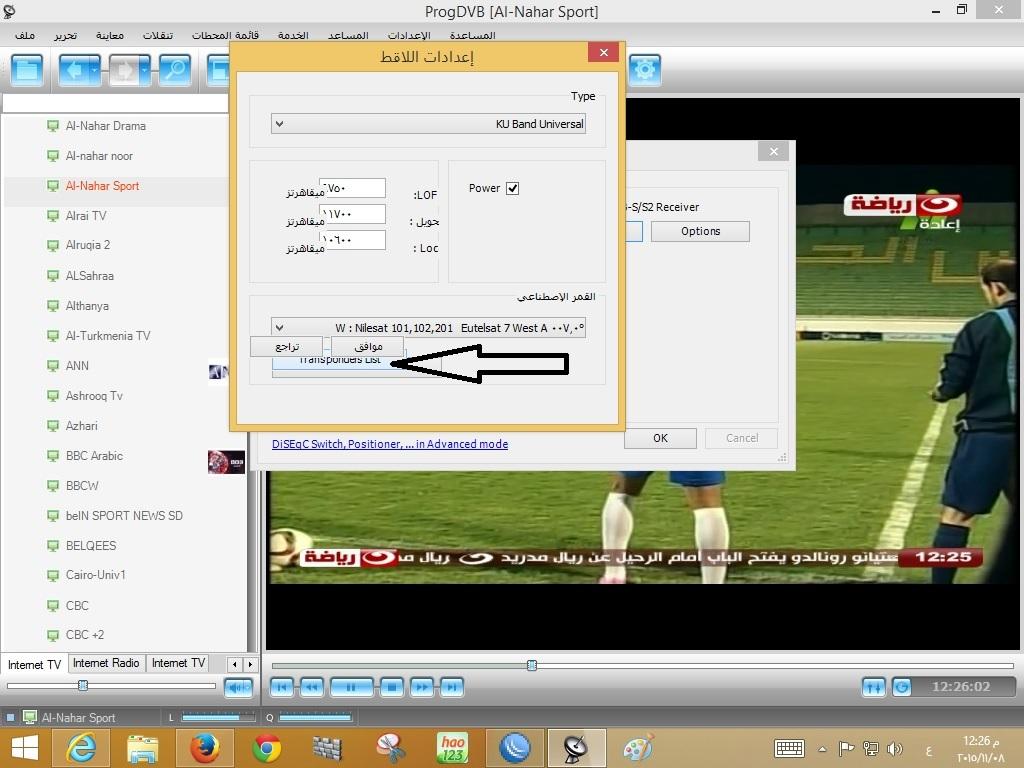
Task: Click the first LOF frequency field
Action: (353, 188)
